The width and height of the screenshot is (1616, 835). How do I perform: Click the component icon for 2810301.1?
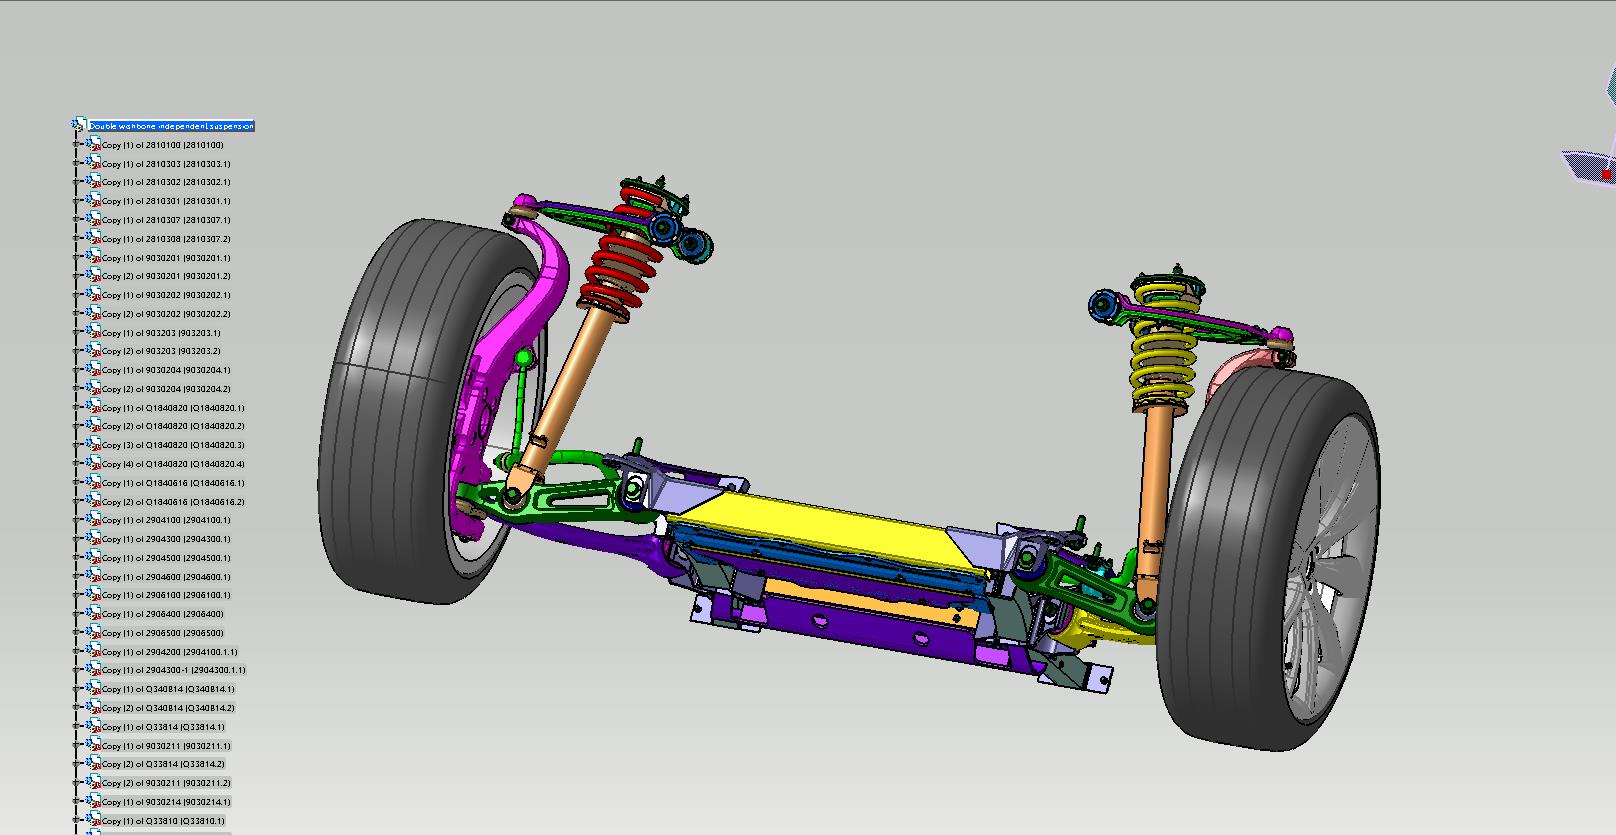(94, 201)
